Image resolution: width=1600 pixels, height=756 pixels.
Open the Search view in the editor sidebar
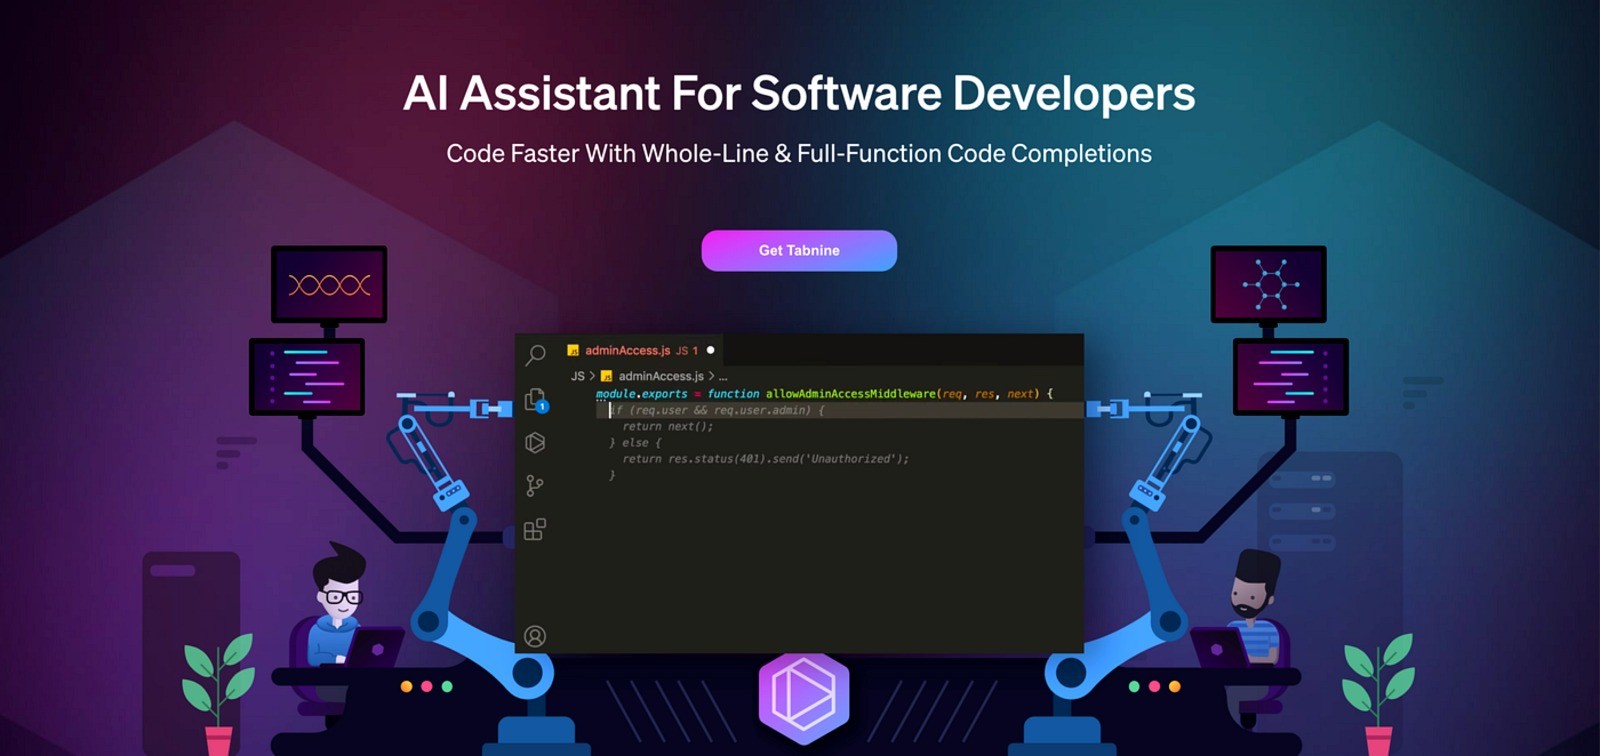535,354
